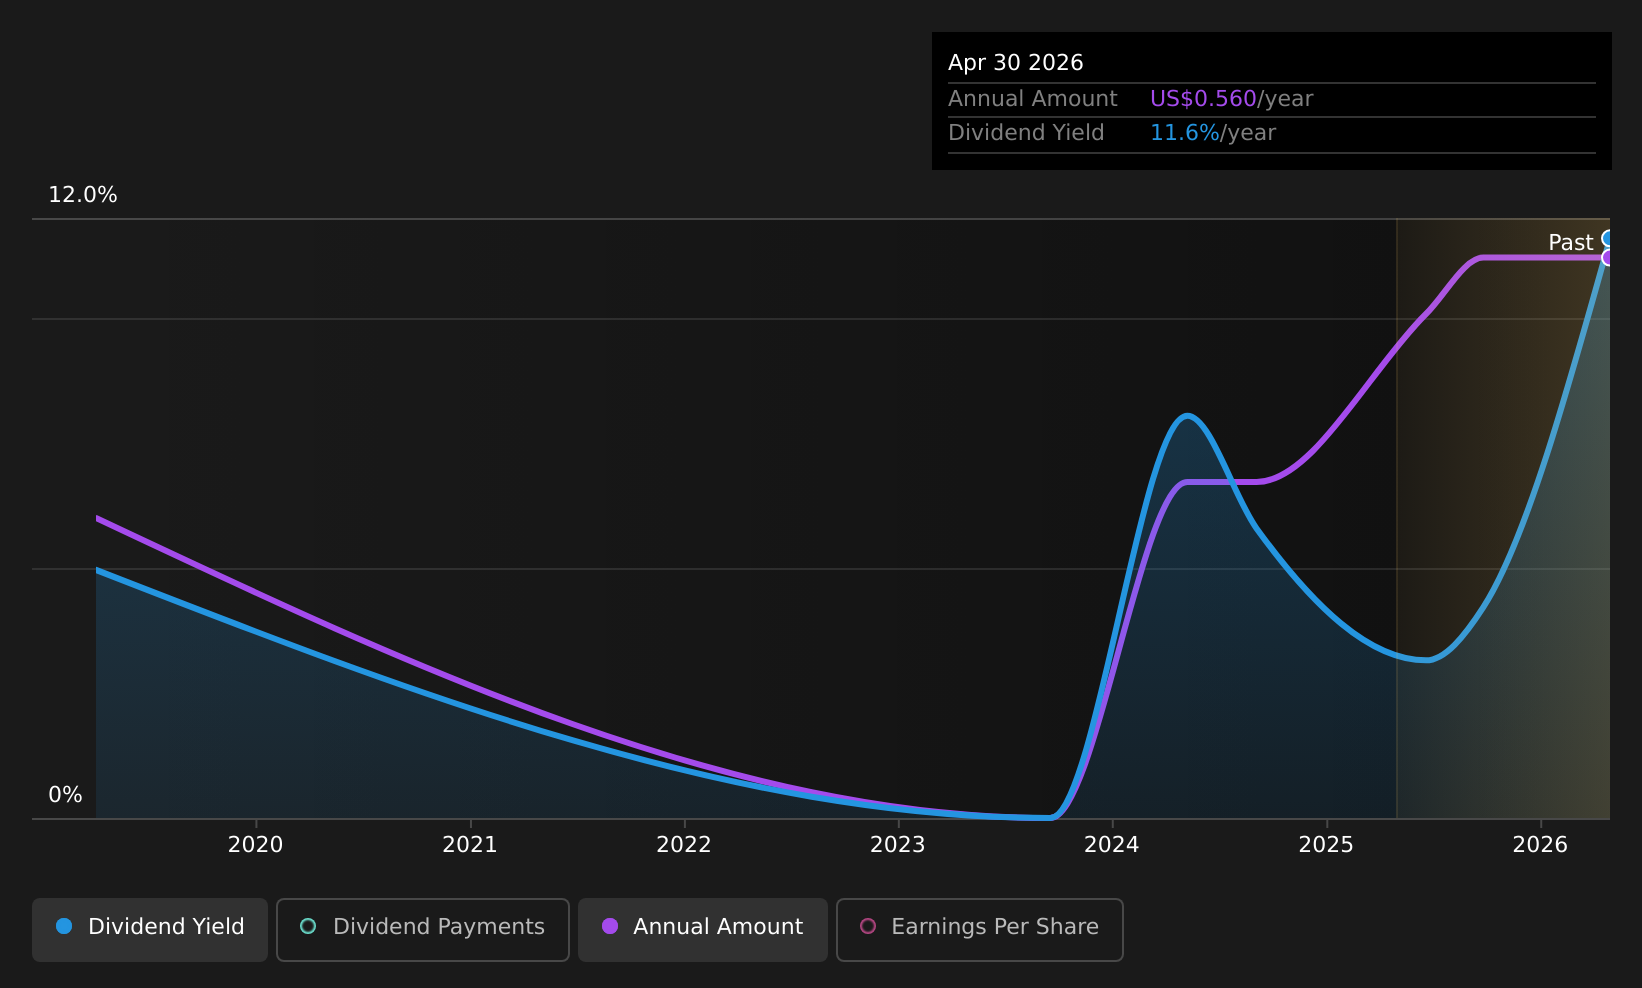Click the 2021 x-axis label
The image size is (1642, 988).
coord(470,845)
